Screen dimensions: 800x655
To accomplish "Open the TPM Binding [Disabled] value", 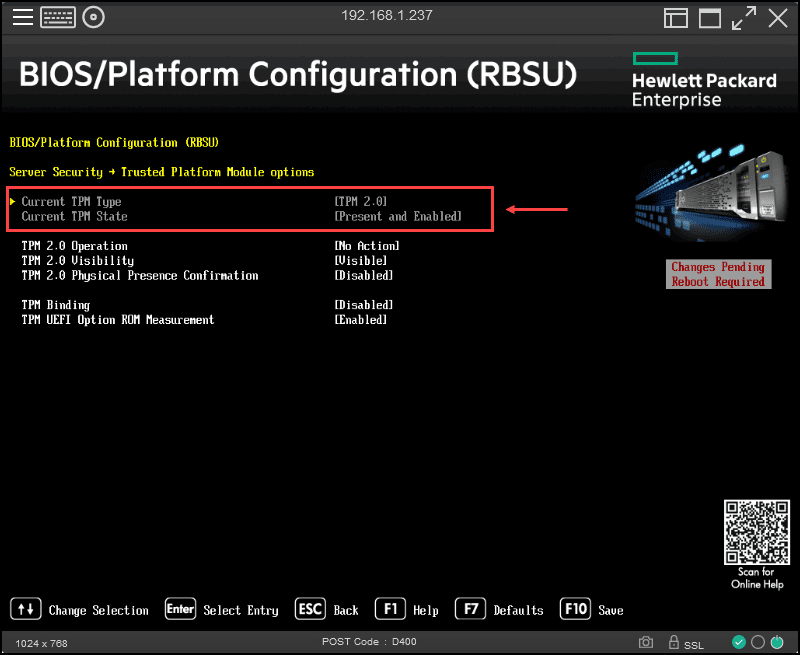I will coord(364,305).
